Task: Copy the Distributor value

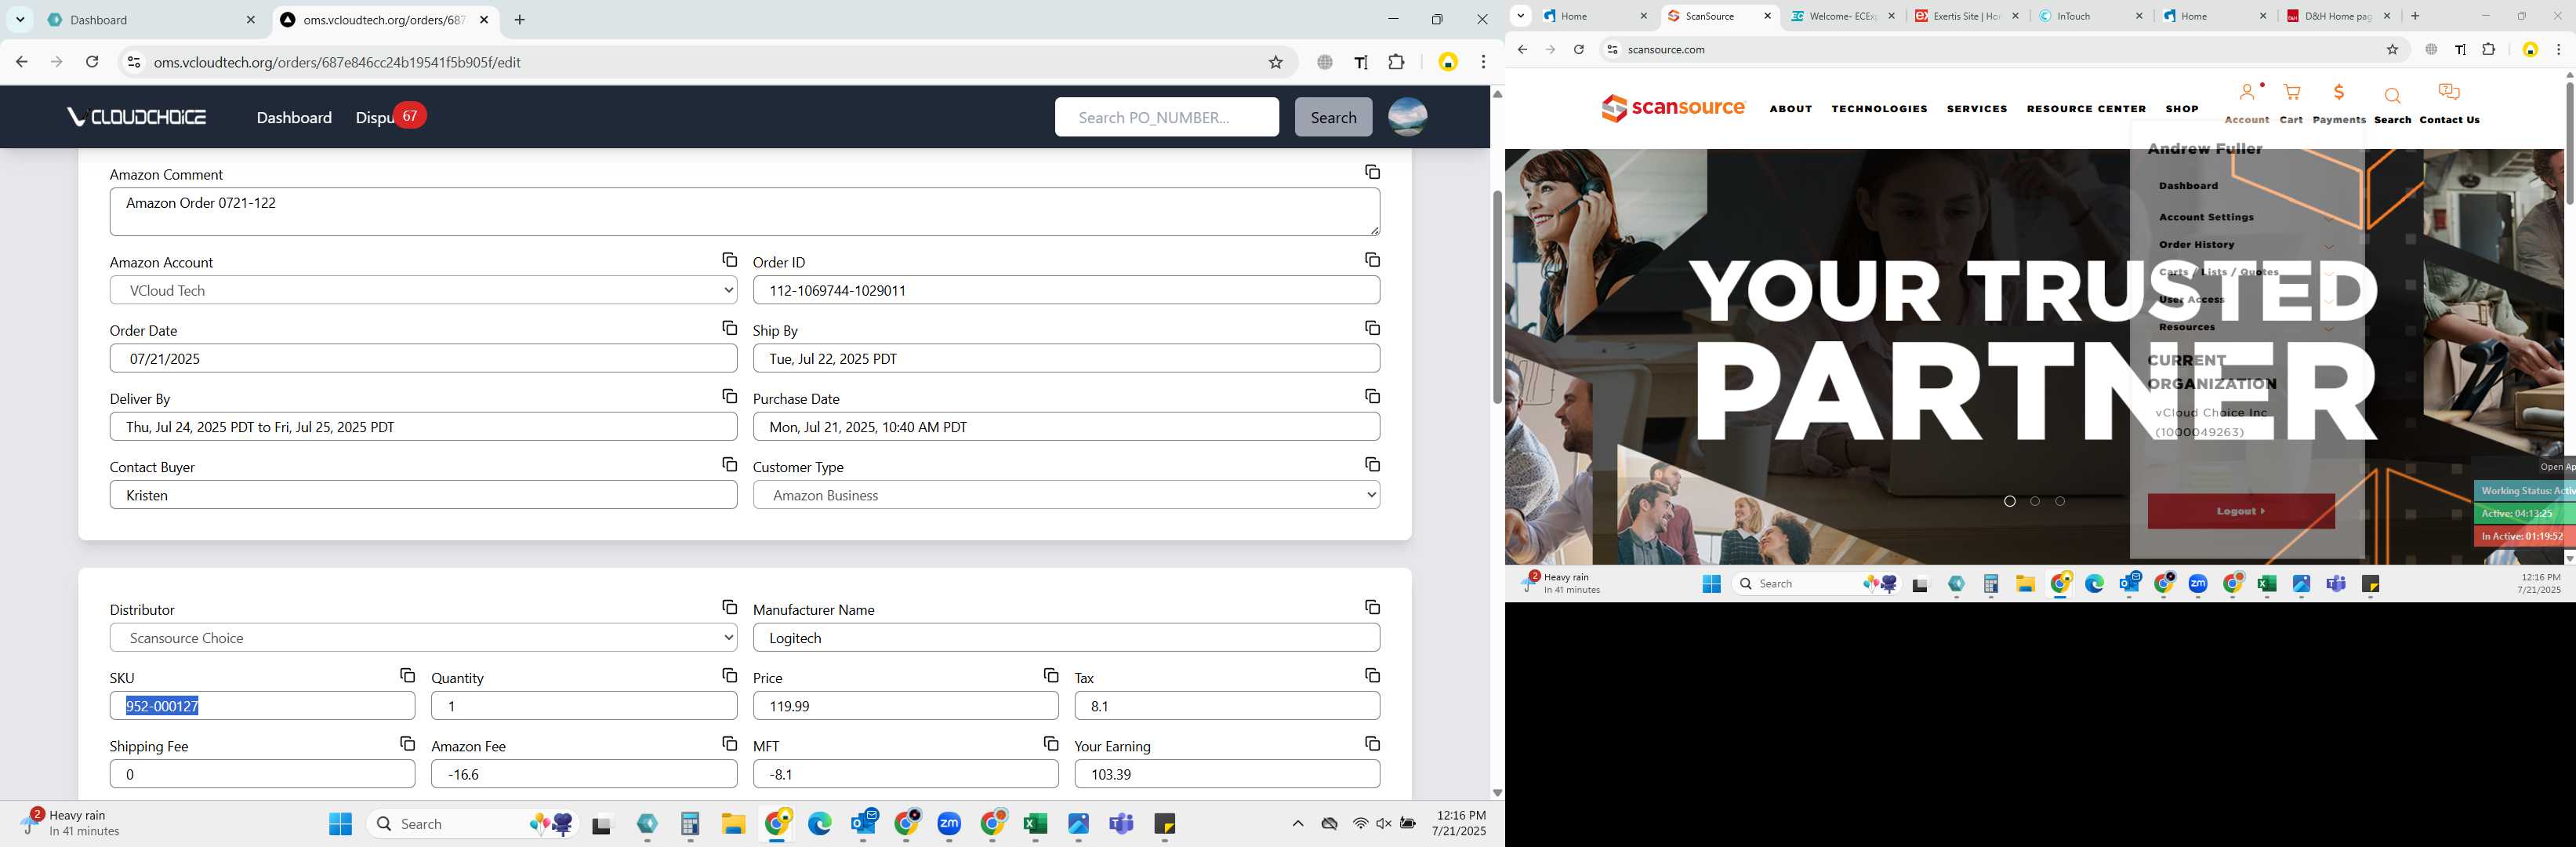Action: click(x=729, y=607)
